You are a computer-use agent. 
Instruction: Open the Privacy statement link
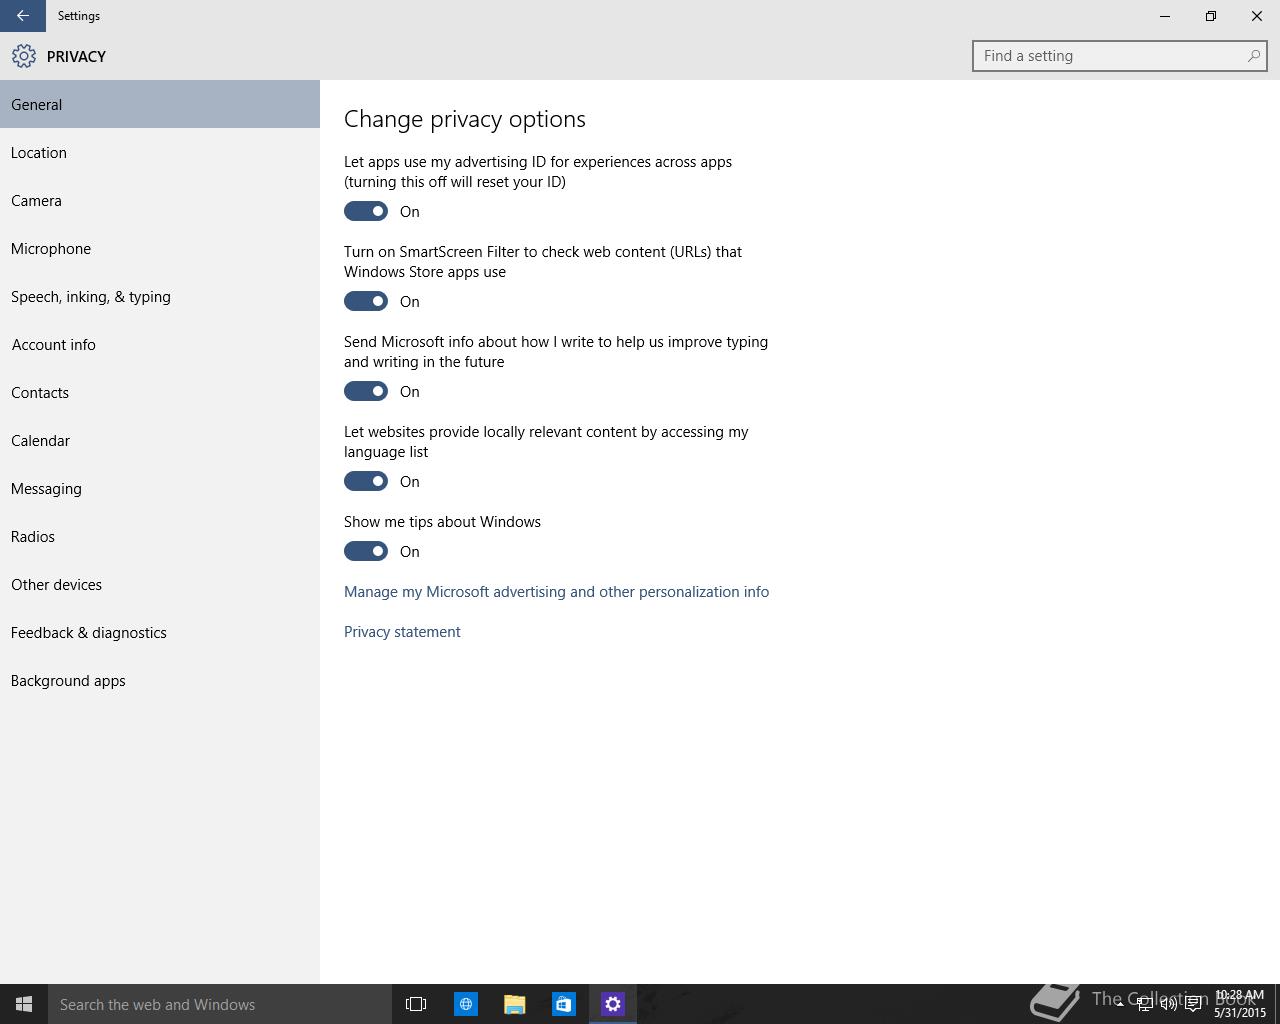[x=402, y=631]
